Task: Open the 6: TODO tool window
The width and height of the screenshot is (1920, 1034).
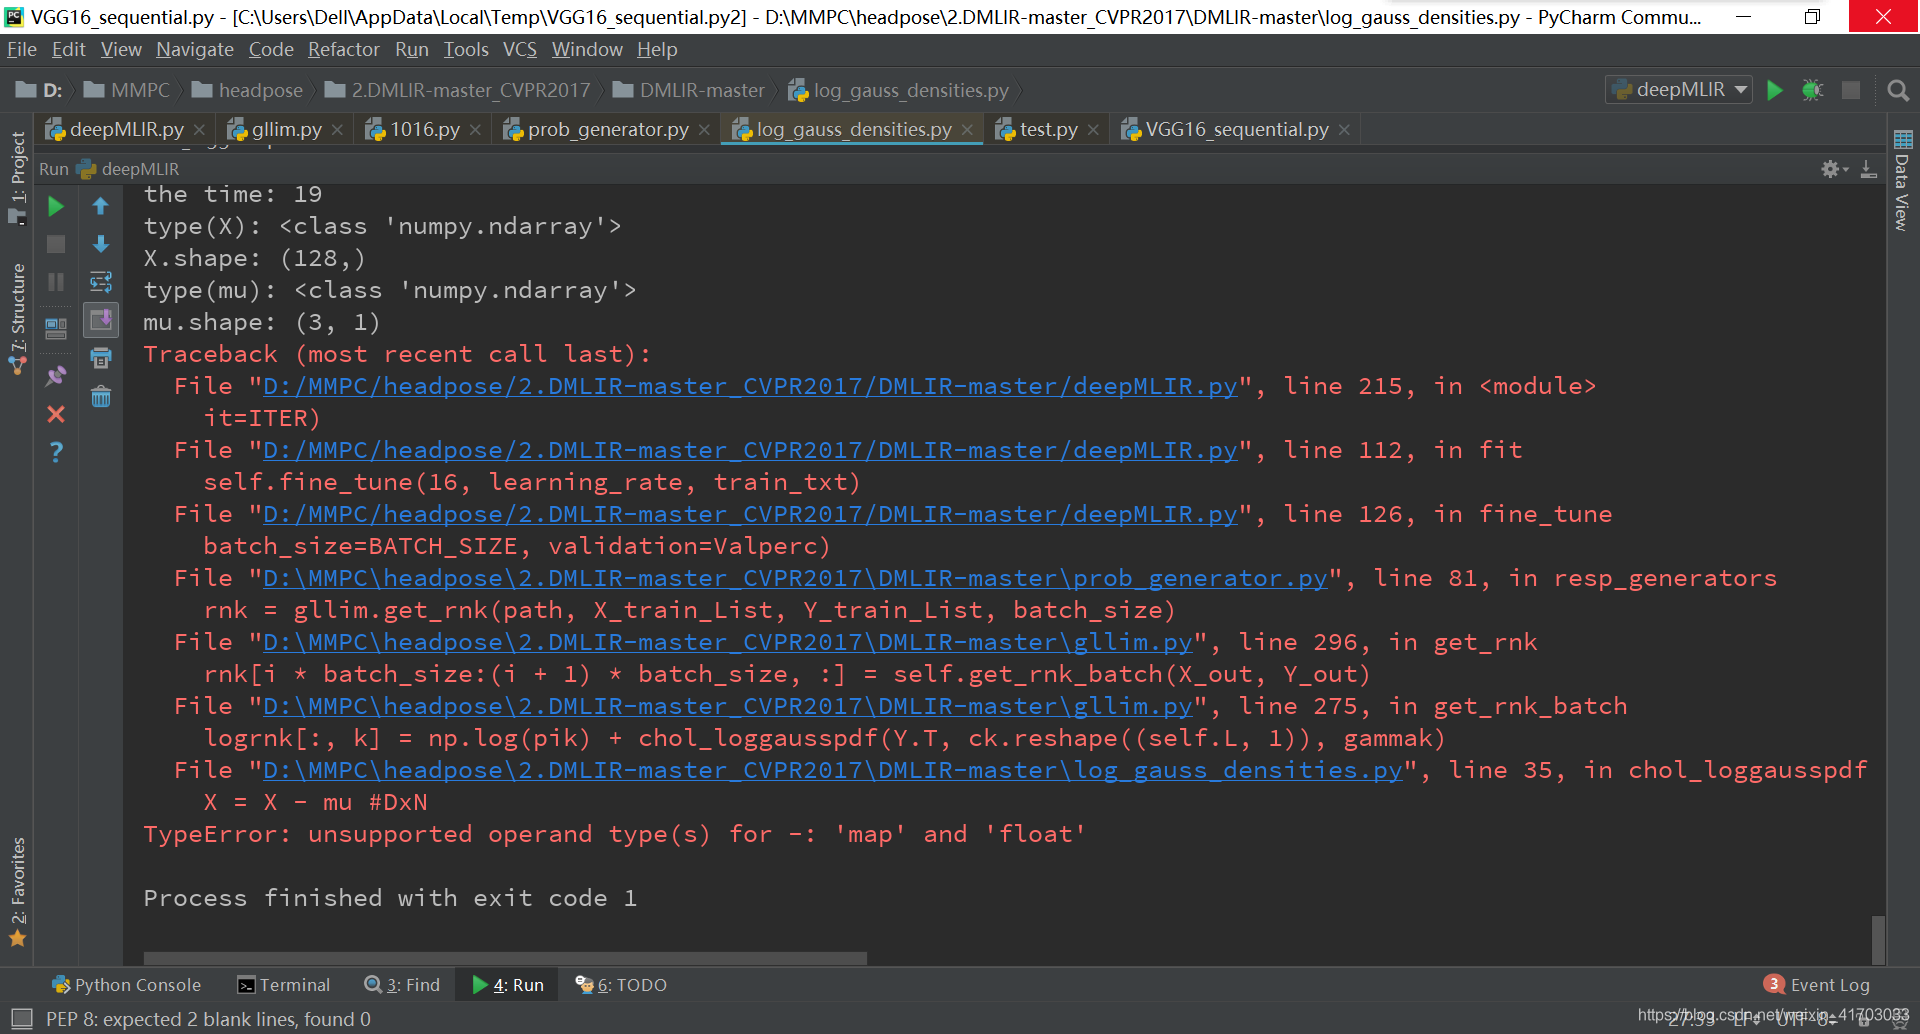Action: [x=621, y=985]
